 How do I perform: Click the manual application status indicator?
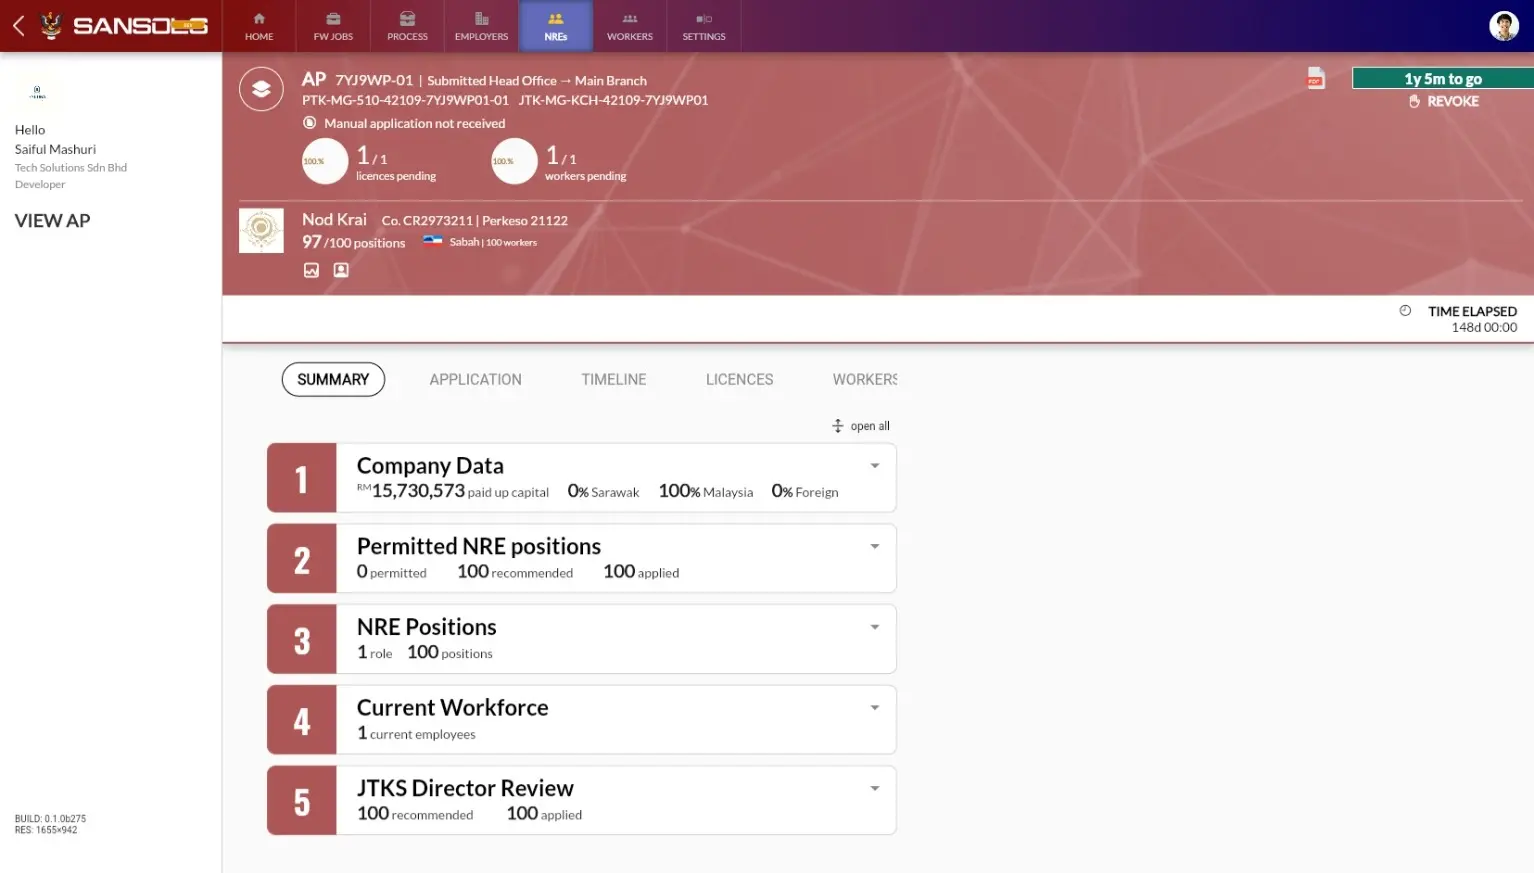coord(310,123)
